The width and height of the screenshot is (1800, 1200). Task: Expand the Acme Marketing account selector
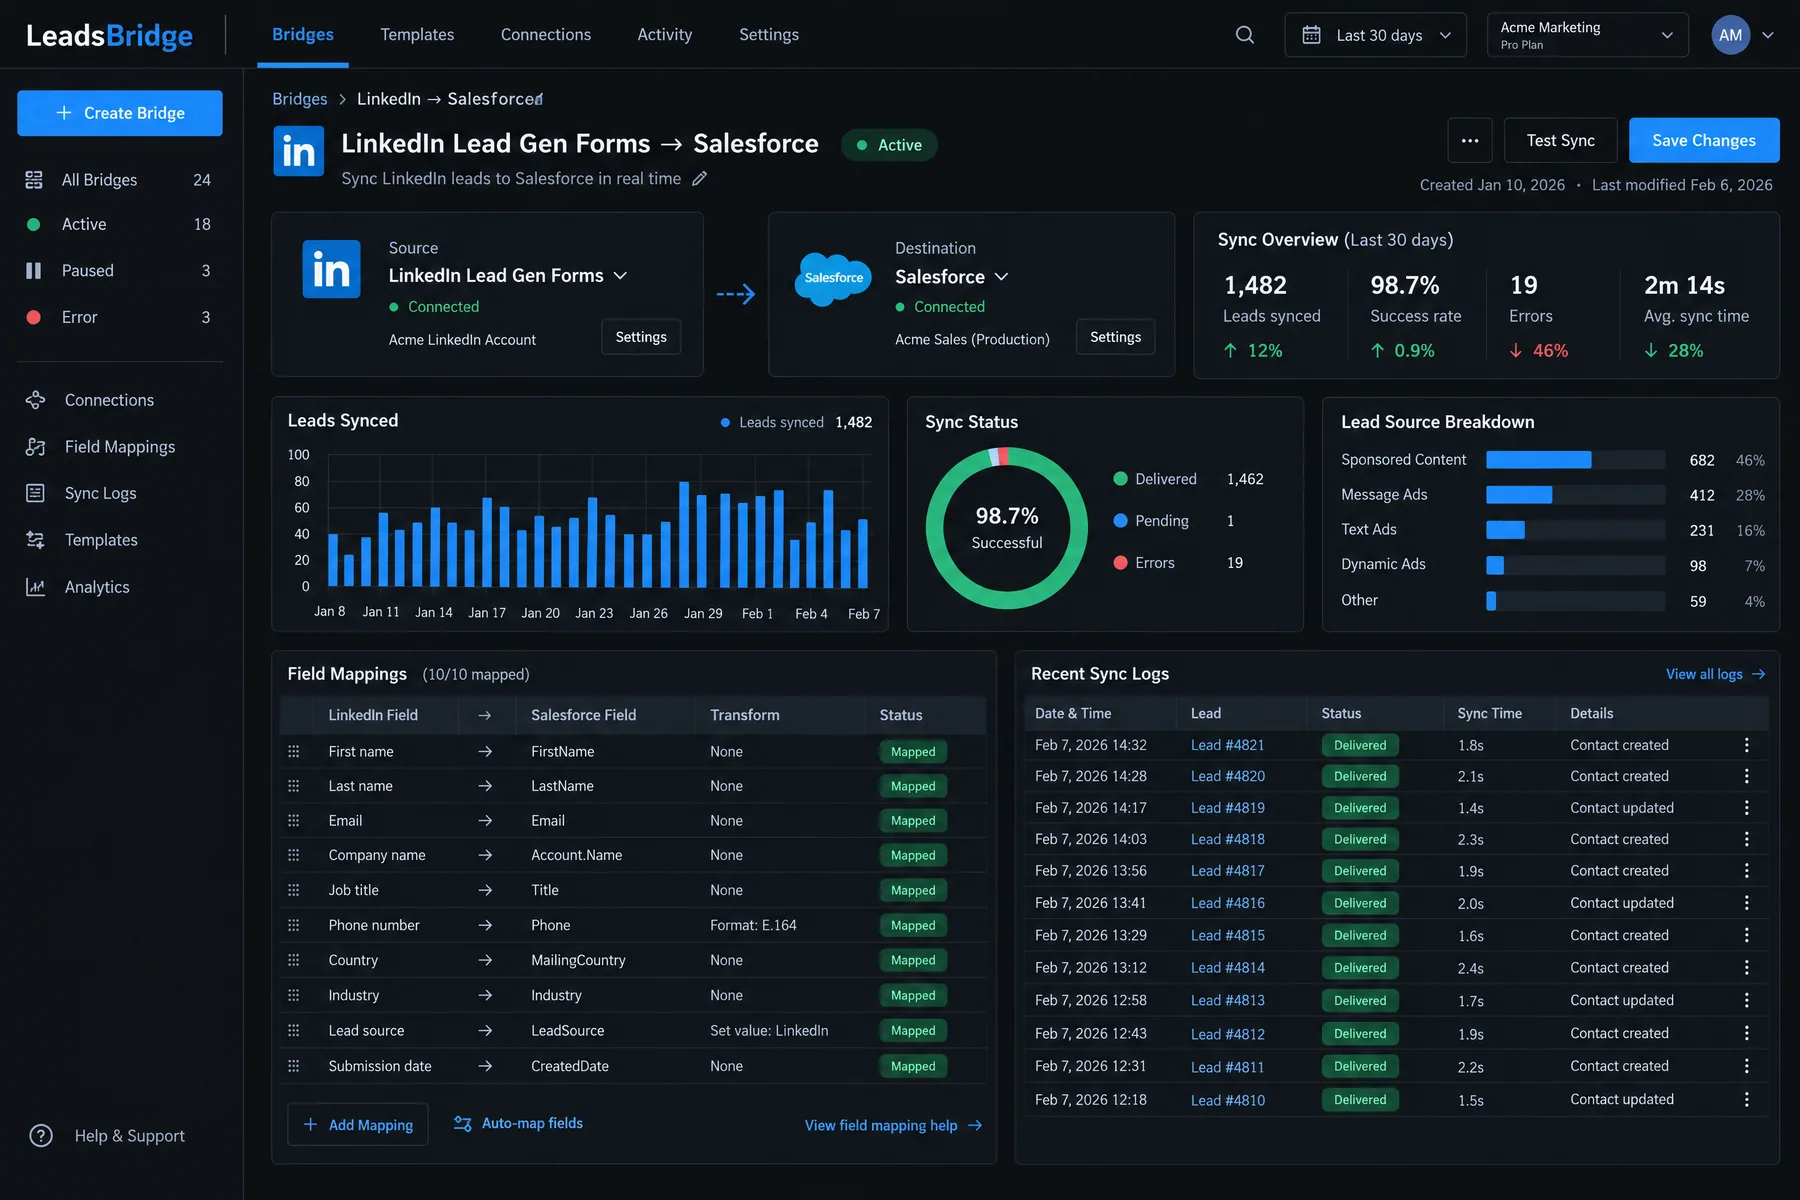pos(1587,35)
